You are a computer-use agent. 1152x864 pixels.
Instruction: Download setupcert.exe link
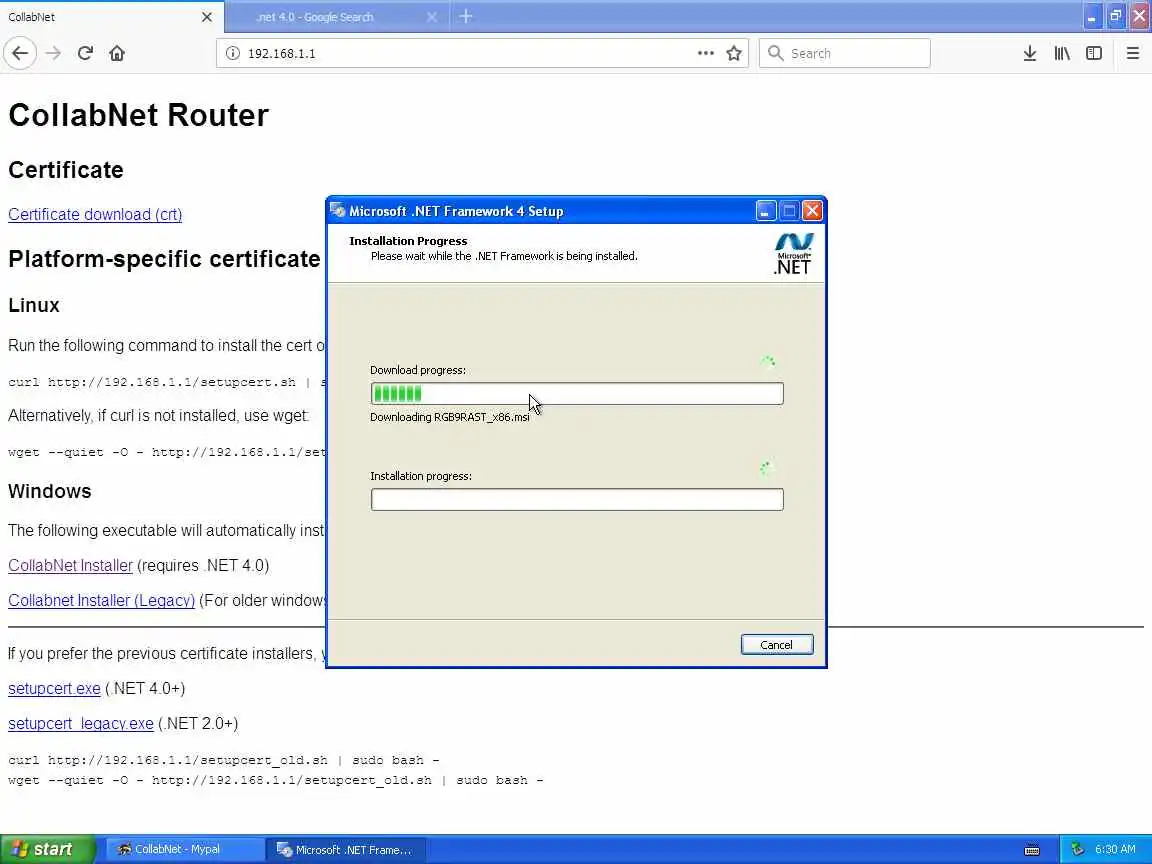(x=54, y=688)
